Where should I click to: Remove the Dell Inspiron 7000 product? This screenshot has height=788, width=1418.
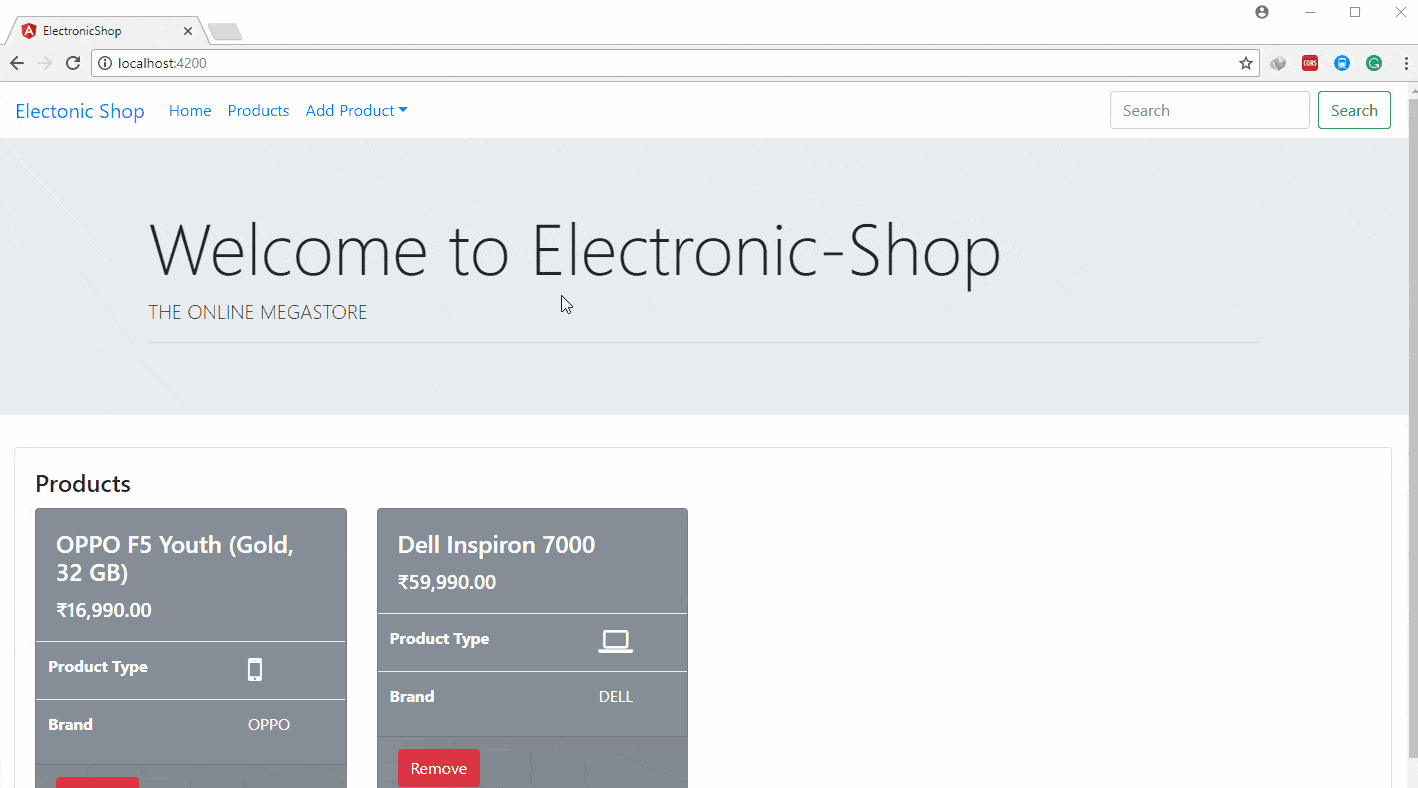(x=439, y=768)
